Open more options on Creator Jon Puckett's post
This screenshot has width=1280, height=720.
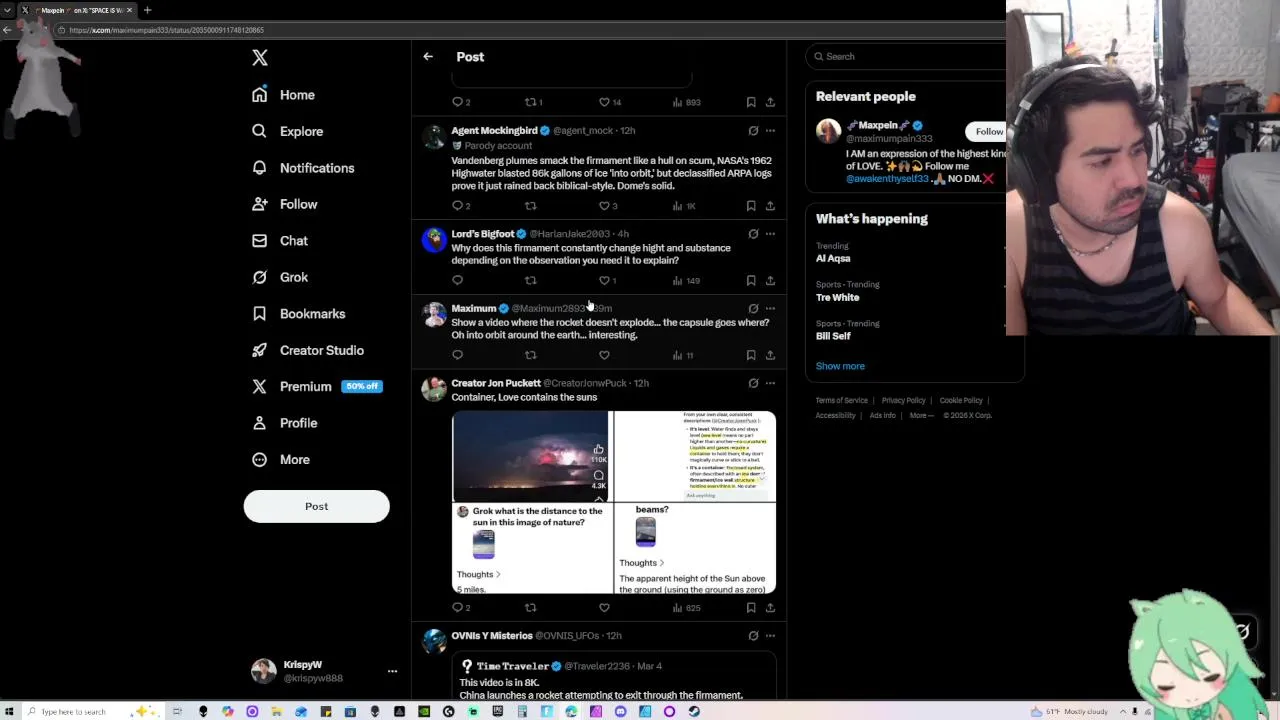point(770,383)
